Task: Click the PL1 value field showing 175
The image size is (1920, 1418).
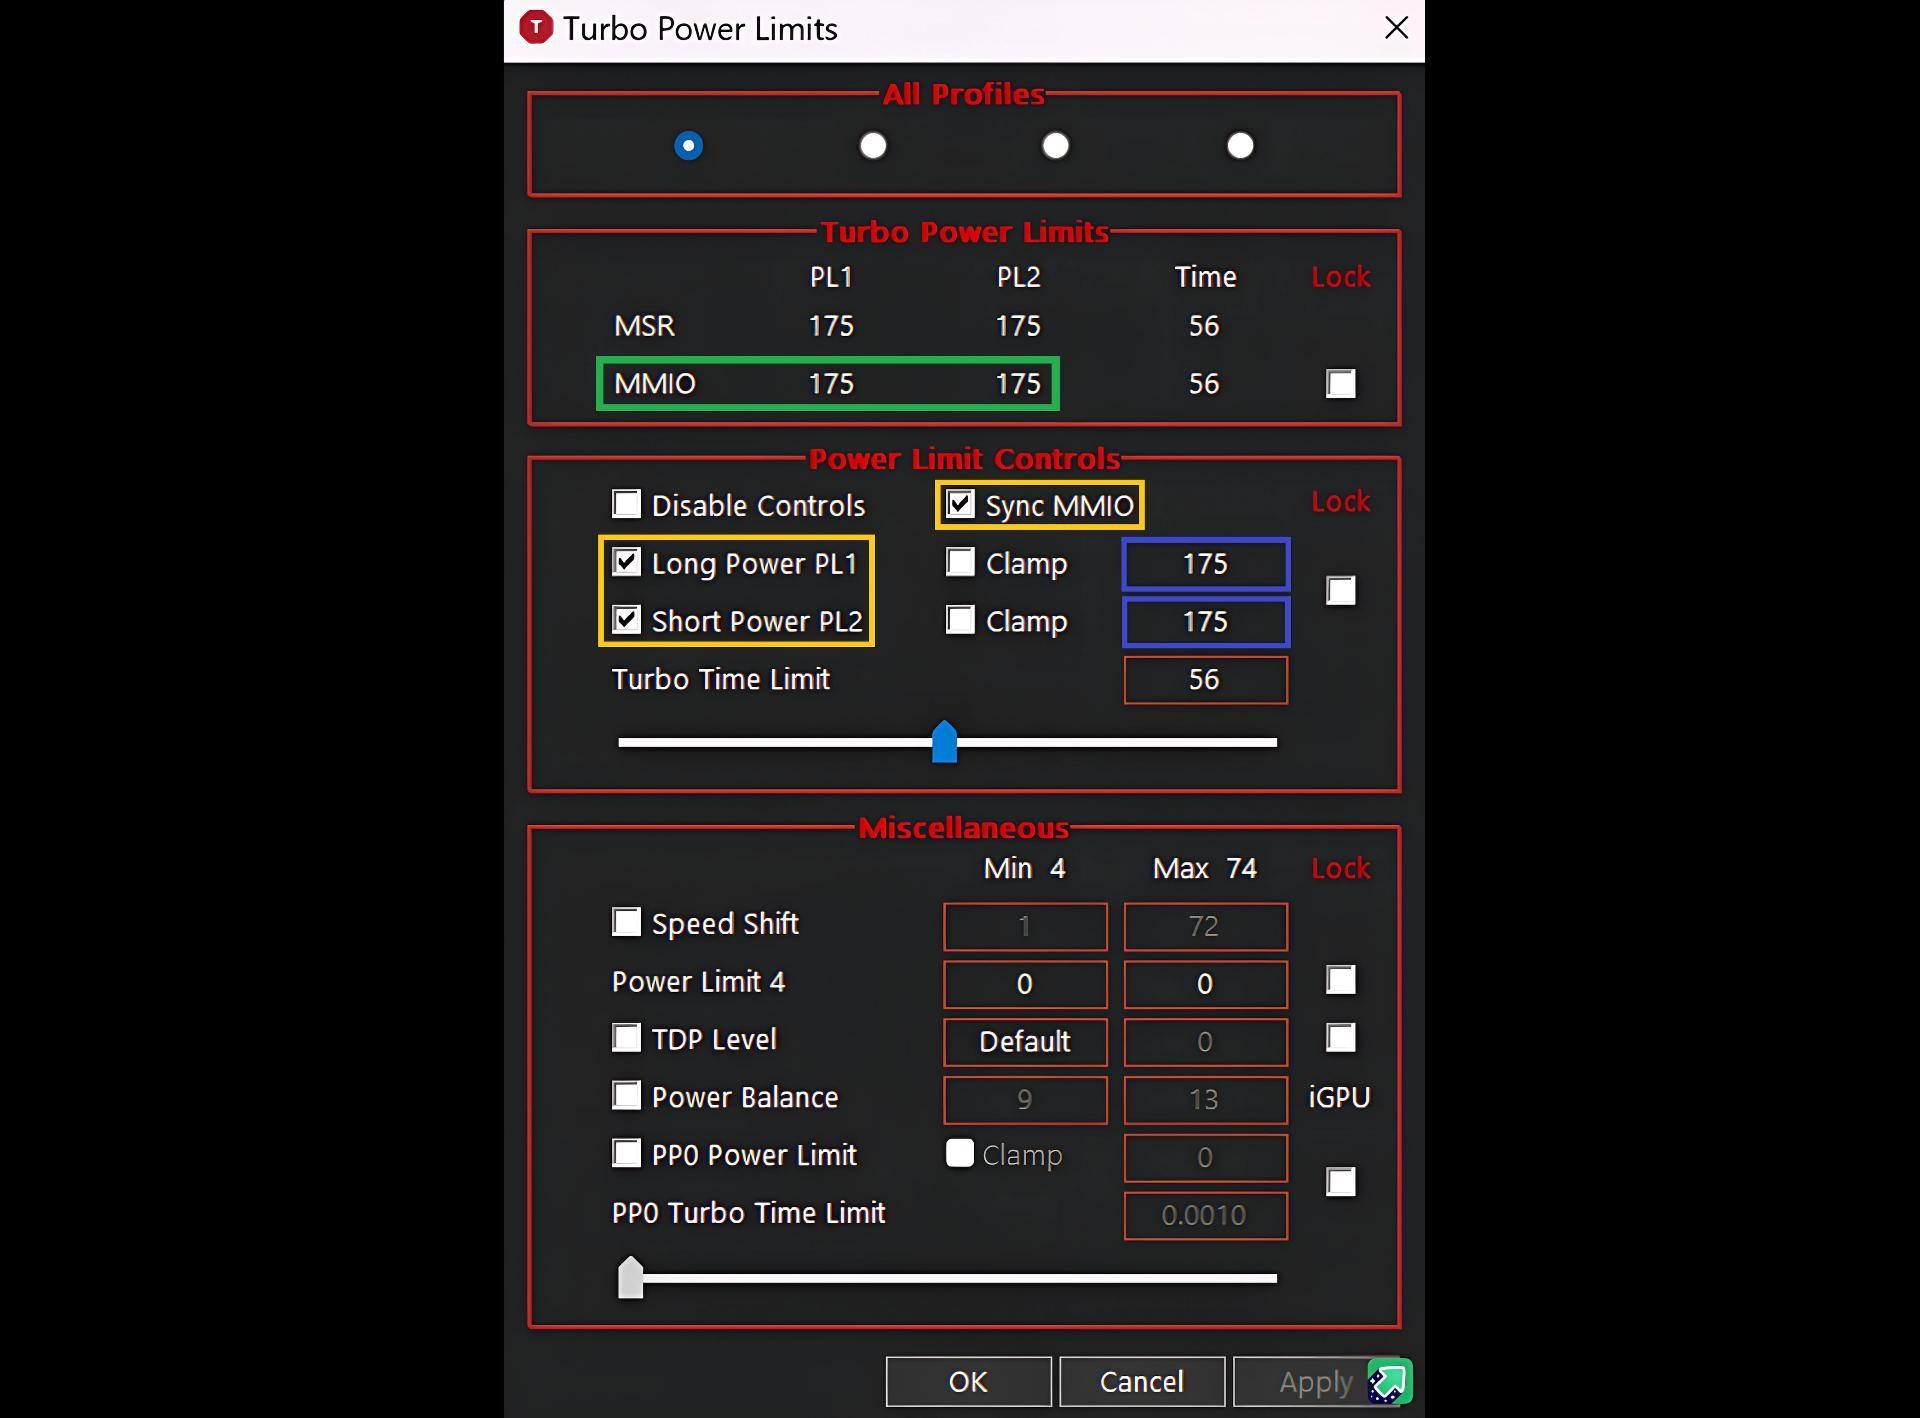Action: click(1205, 563)
